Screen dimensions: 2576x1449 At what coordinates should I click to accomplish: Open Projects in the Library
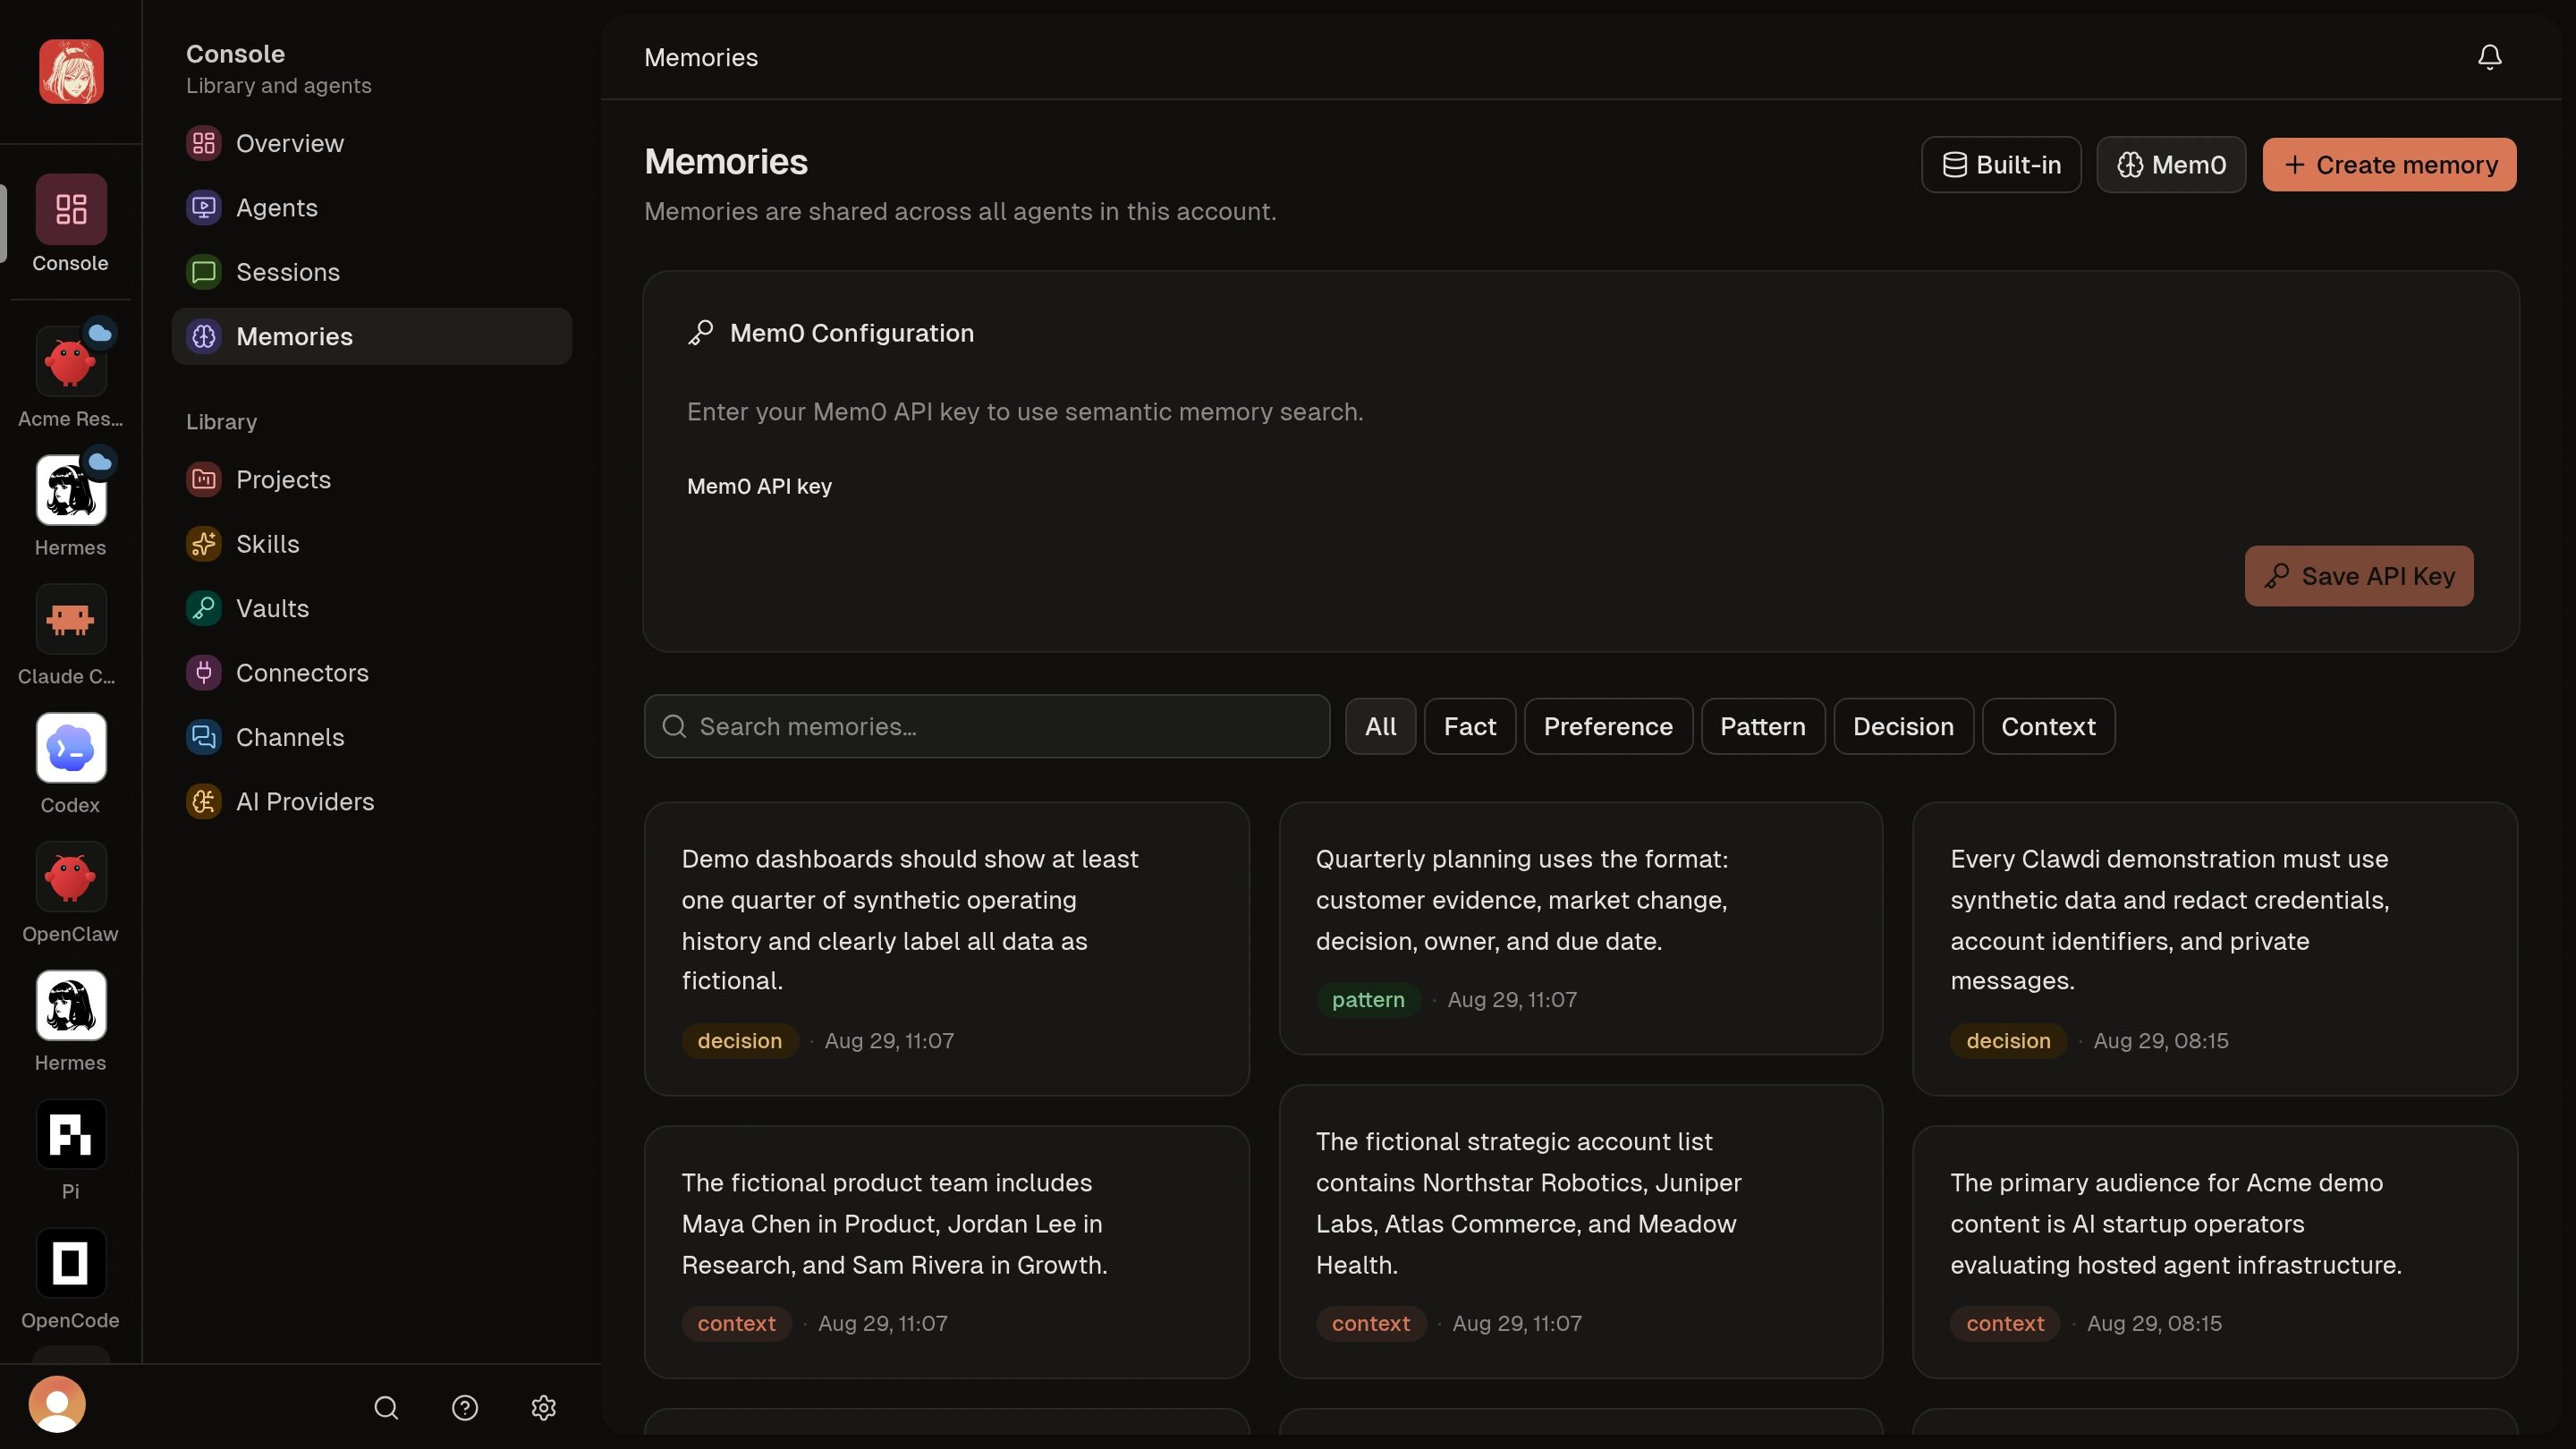coord(371,480)
